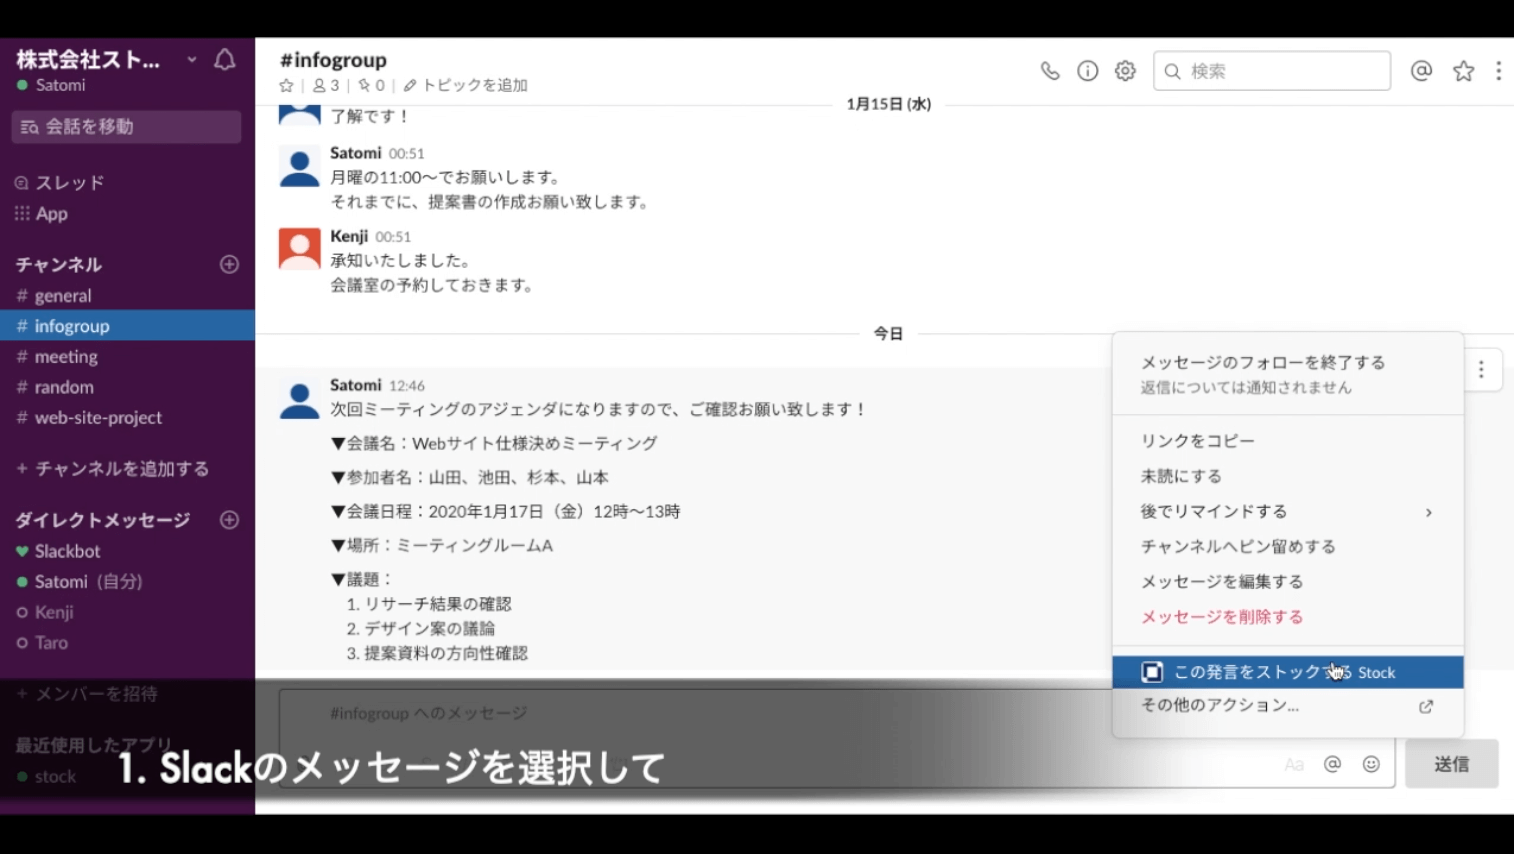Open starred items star icon
The width and height of the screenshot is (1514, 856).
coord(1463,71)
